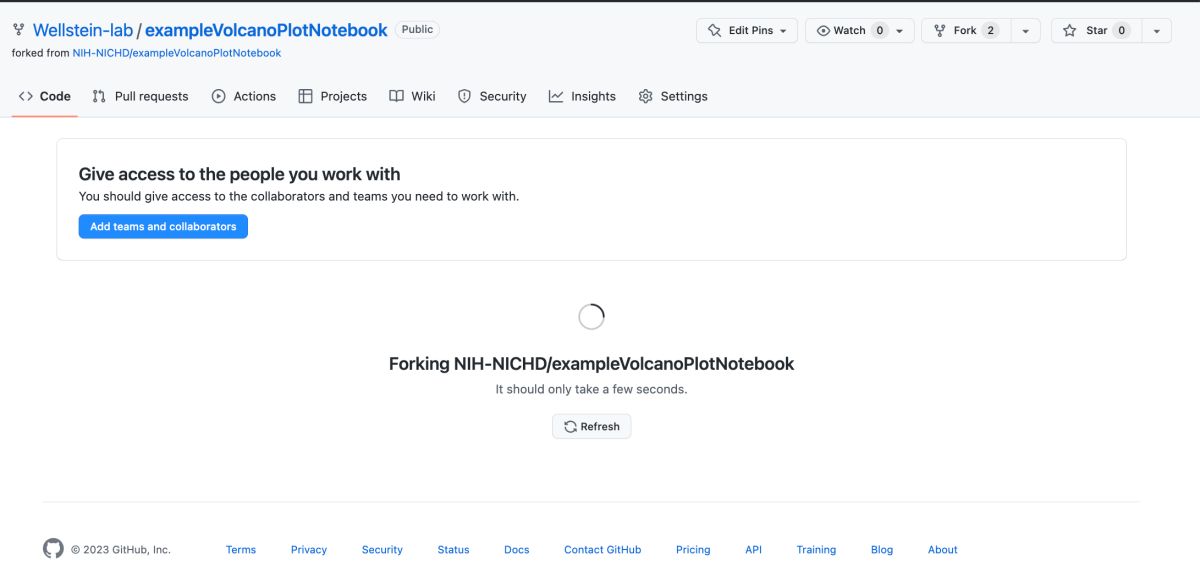This screenshot has height=566, width=1200.
Task: Click the eye icon in Watch button
Action: click(824, 31)
